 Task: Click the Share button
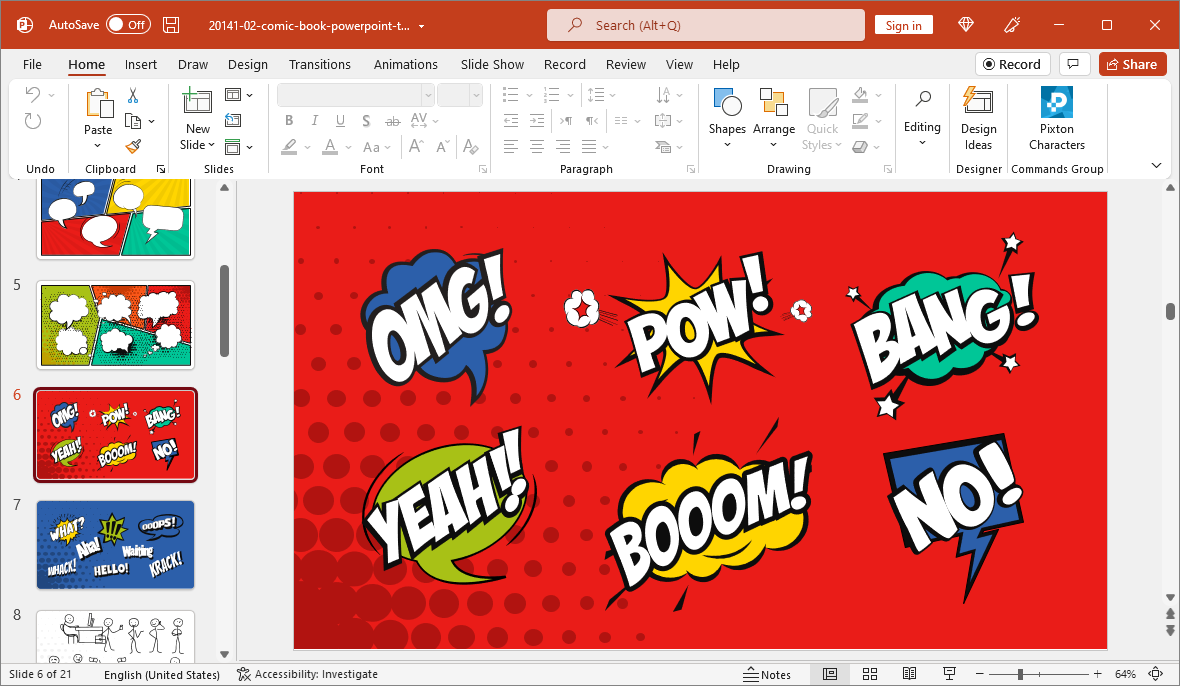[1132, 64]
